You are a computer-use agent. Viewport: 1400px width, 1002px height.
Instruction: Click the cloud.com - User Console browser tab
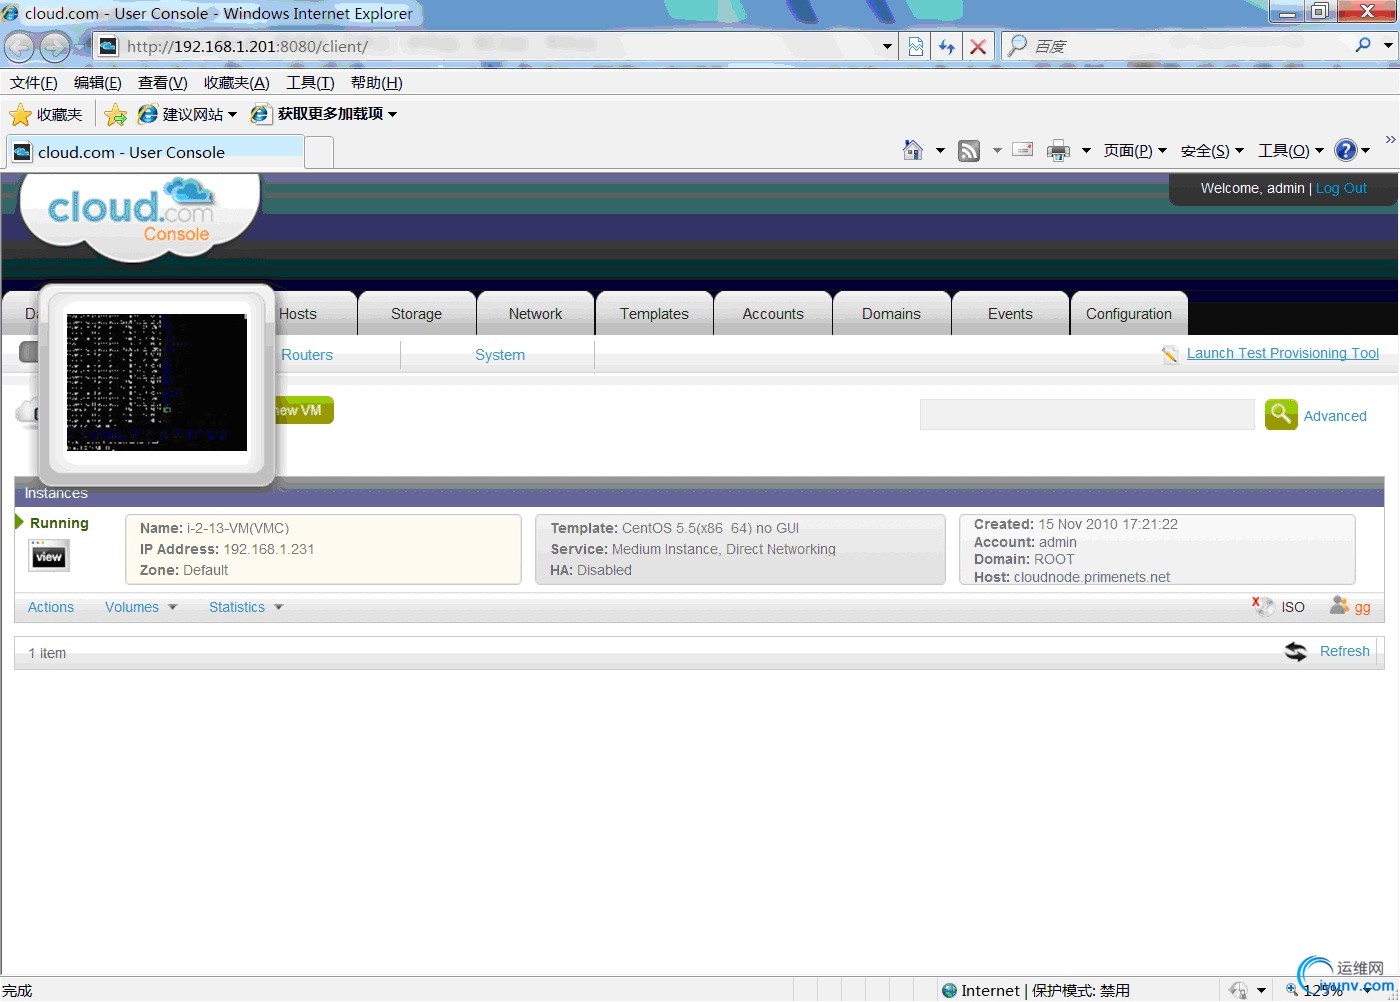point(155,152)
